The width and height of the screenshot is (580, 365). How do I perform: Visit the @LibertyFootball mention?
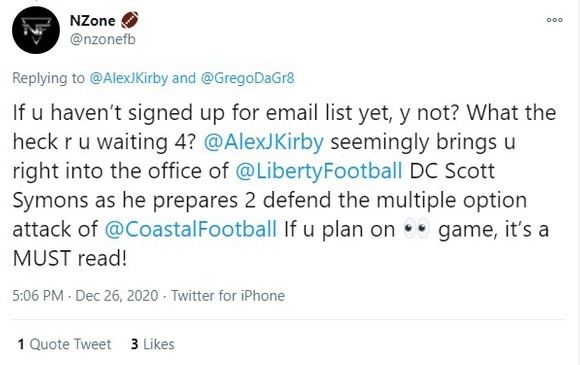[318, 171]
